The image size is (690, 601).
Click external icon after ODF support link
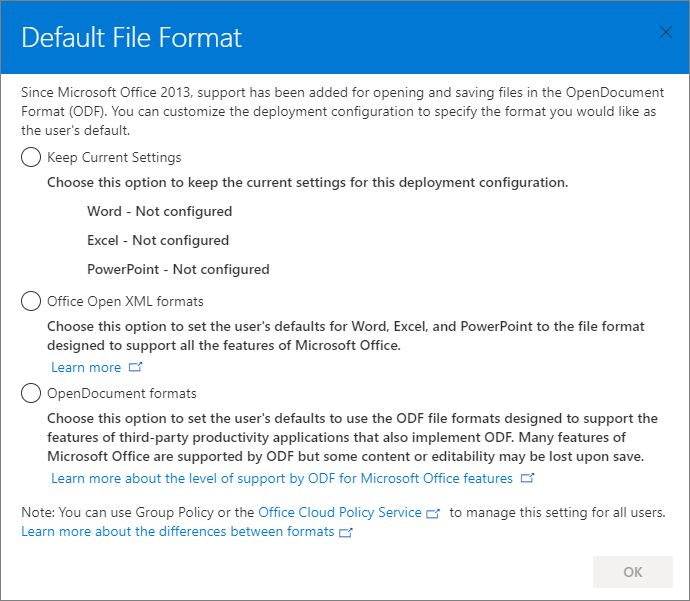click(527, 478)
